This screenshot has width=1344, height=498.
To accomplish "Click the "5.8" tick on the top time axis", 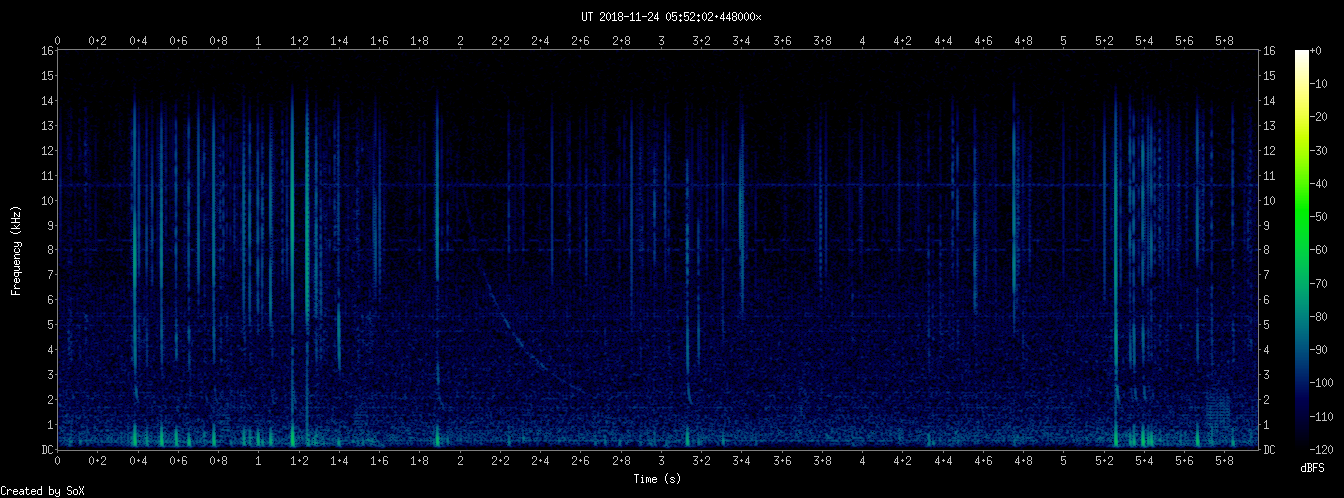I will [x=1224, y=41].
